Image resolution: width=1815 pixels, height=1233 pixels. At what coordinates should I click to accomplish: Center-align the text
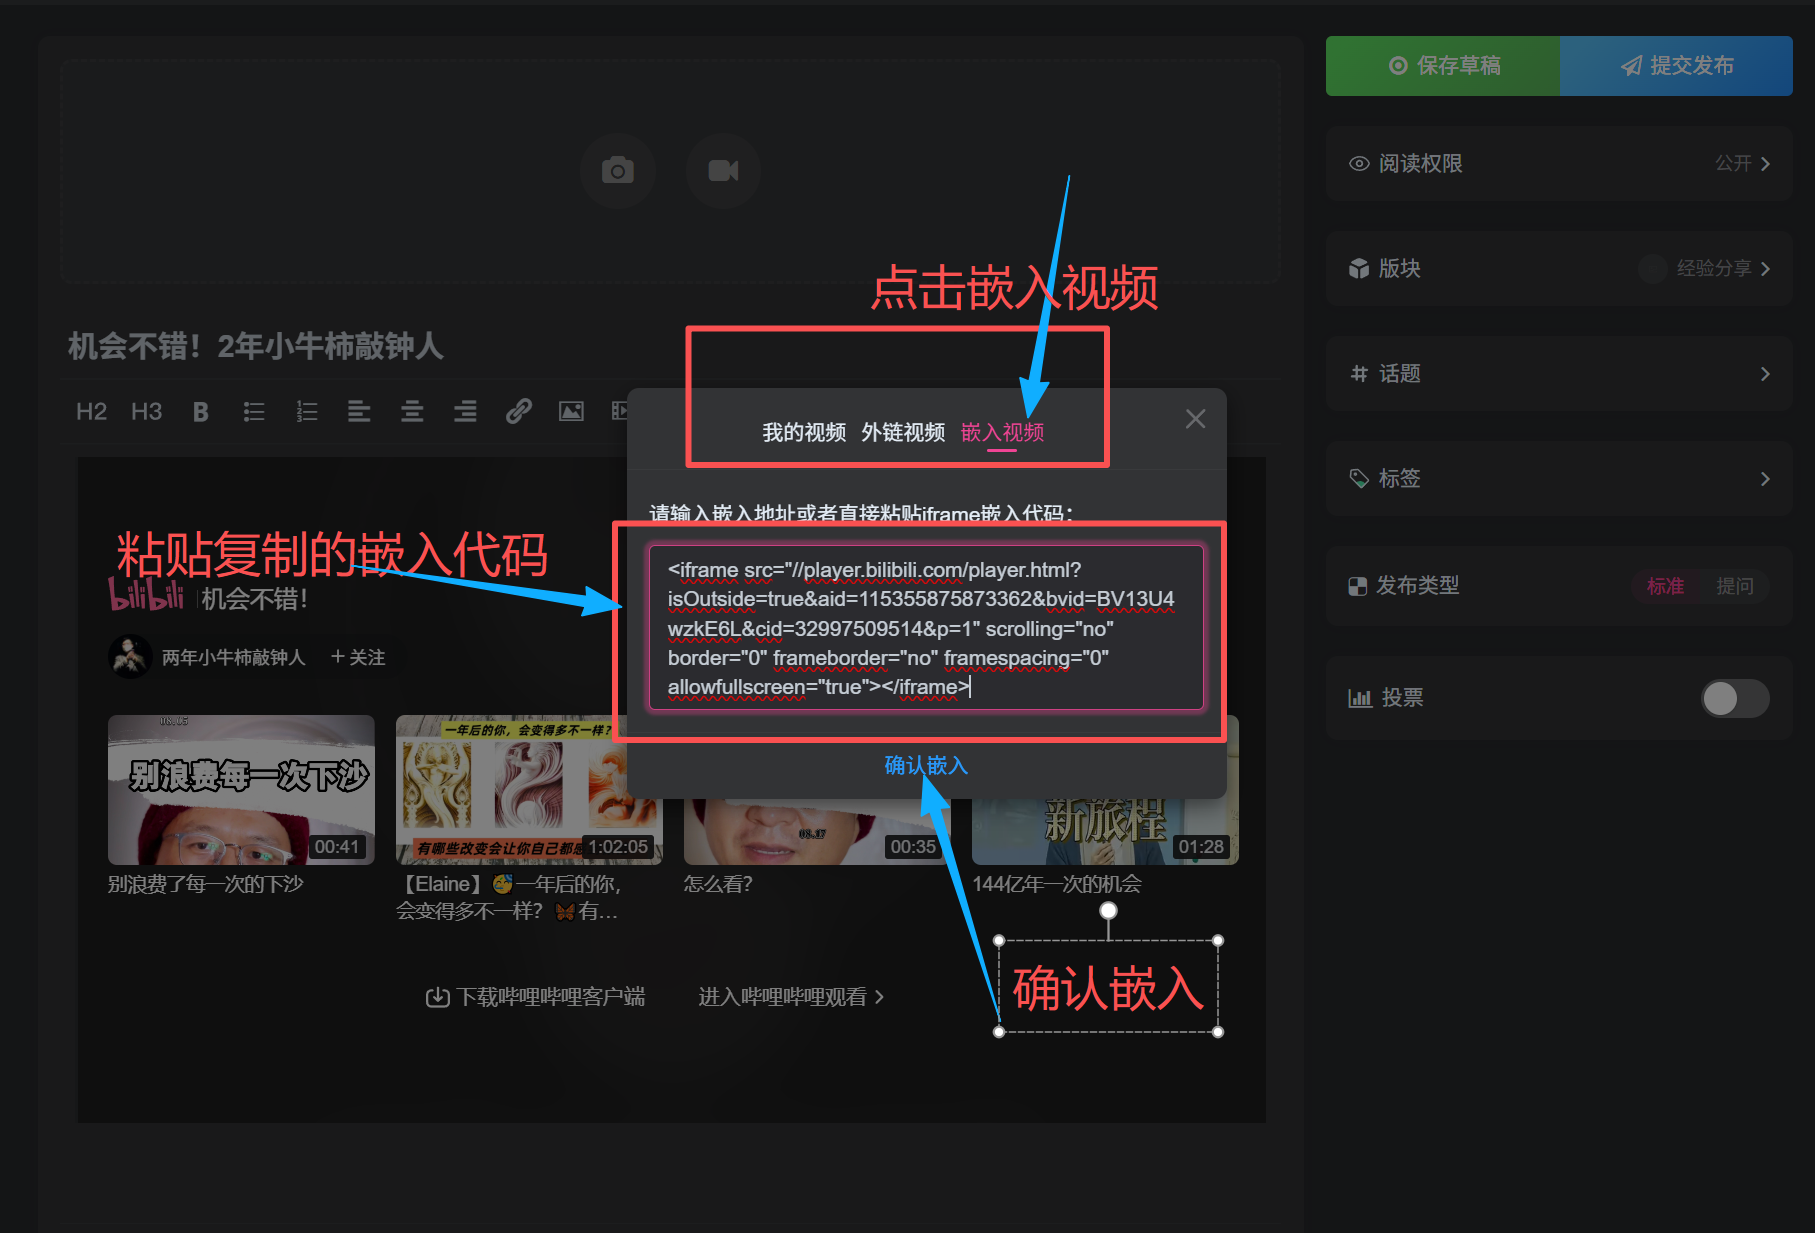point(412,412)
